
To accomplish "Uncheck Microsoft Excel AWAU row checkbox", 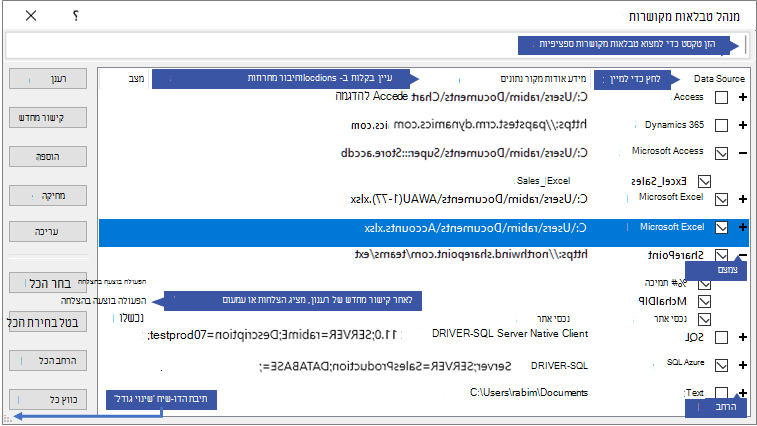I will [721, 199].
